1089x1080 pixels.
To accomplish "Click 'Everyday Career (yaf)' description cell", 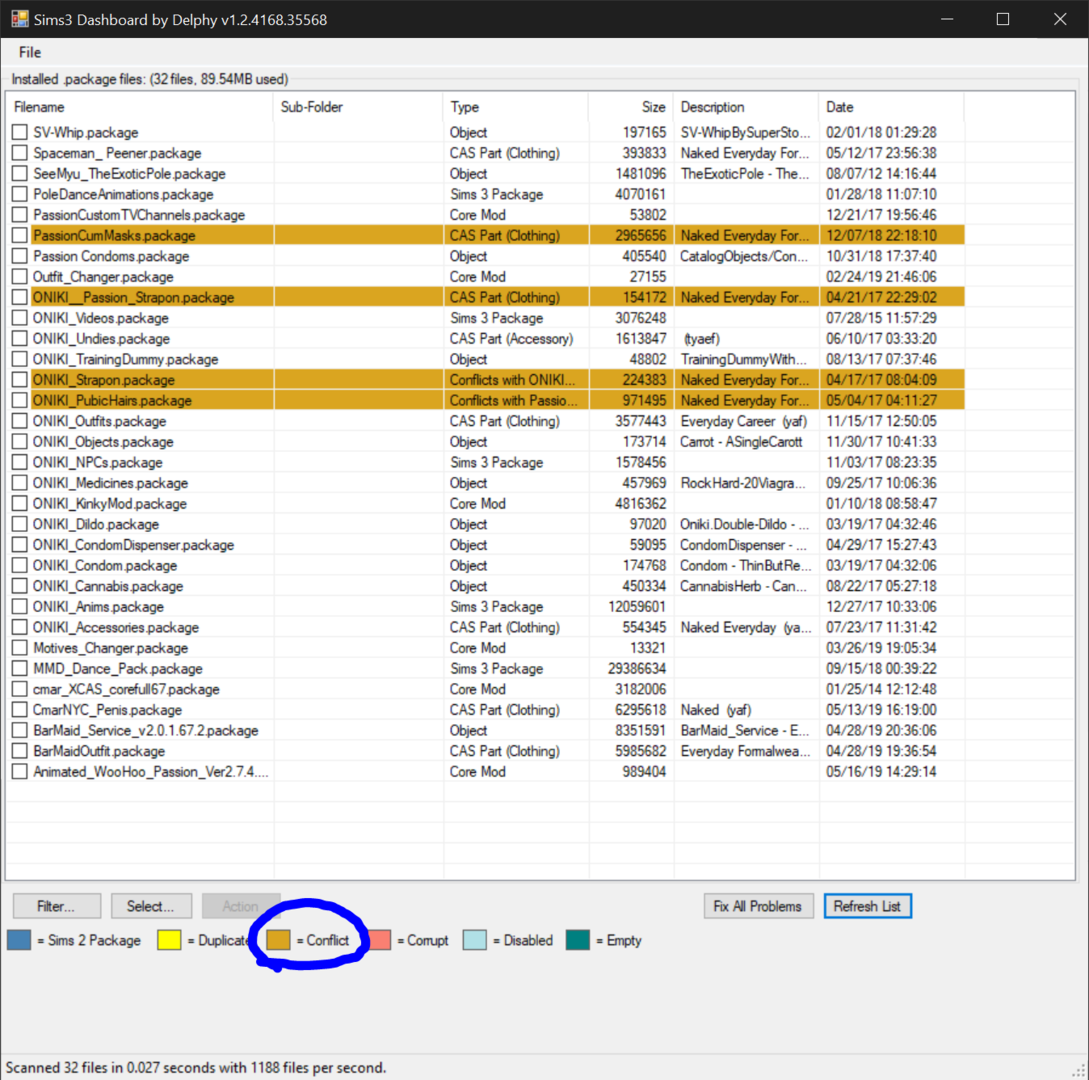I will (x=744, y=421).
